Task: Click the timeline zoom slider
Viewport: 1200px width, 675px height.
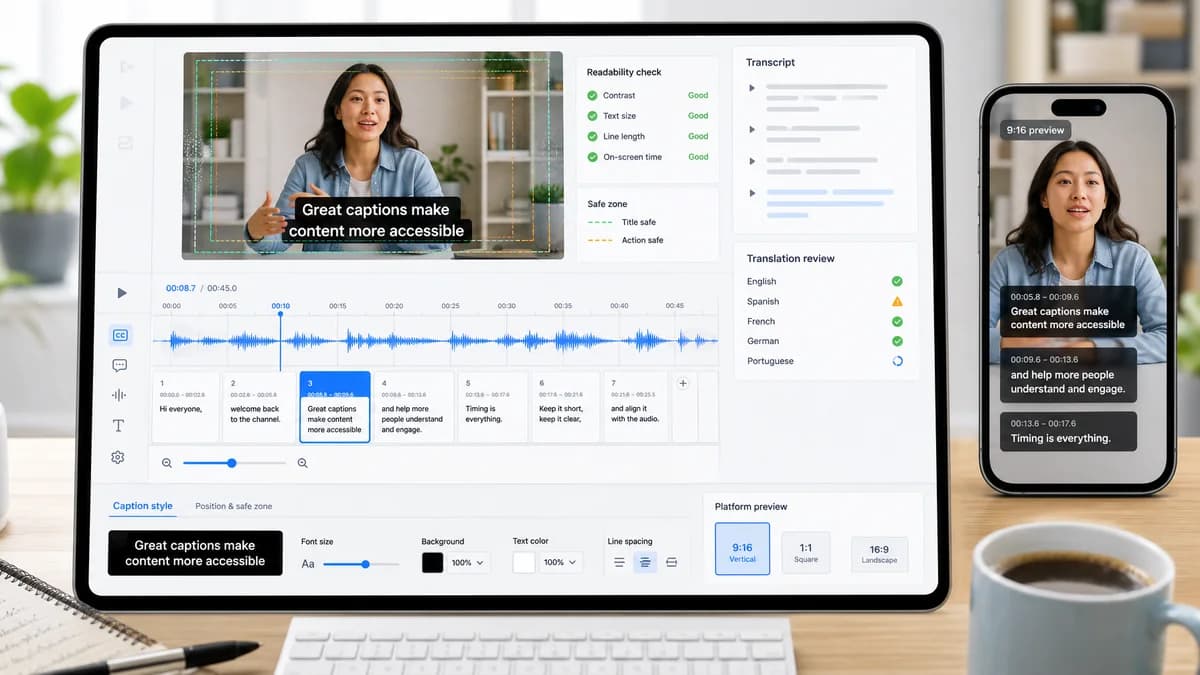Action: (x=234, y=463)
